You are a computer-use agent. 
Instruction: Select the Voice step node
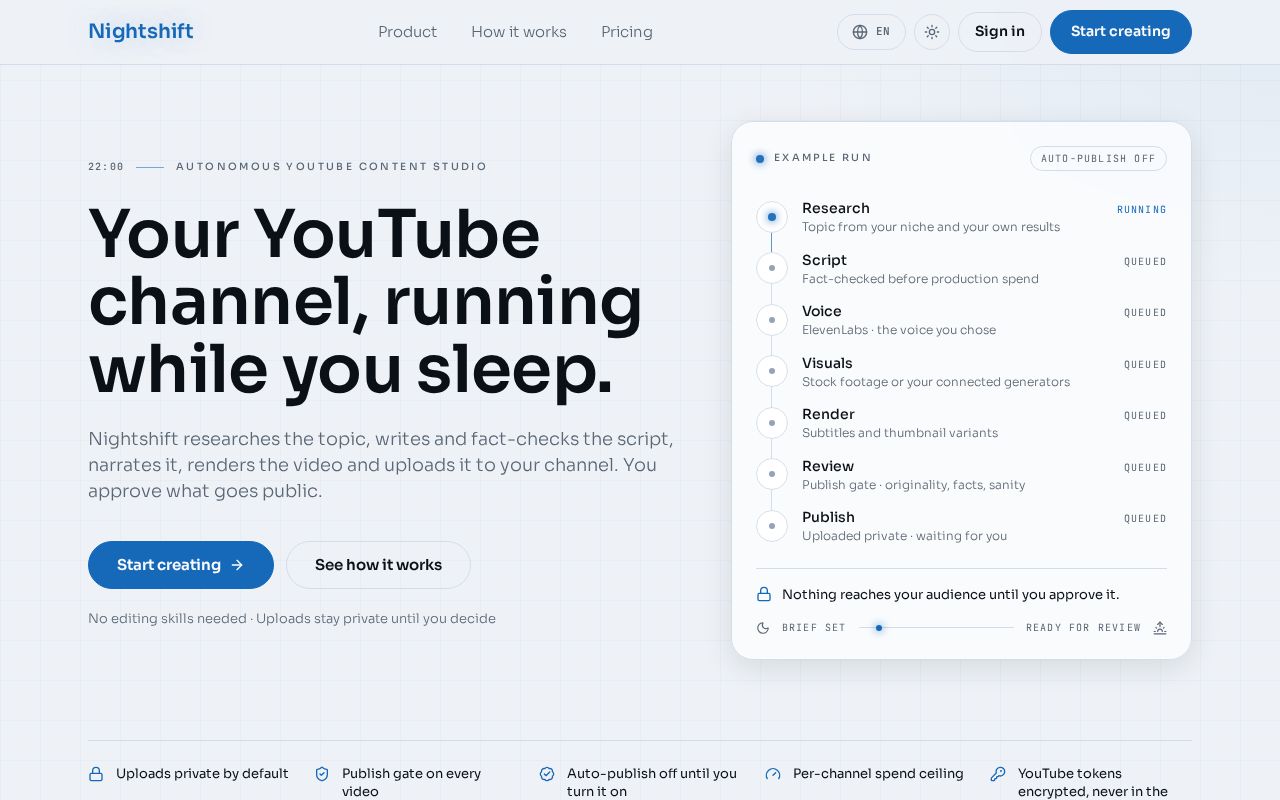tap(771, 320)
